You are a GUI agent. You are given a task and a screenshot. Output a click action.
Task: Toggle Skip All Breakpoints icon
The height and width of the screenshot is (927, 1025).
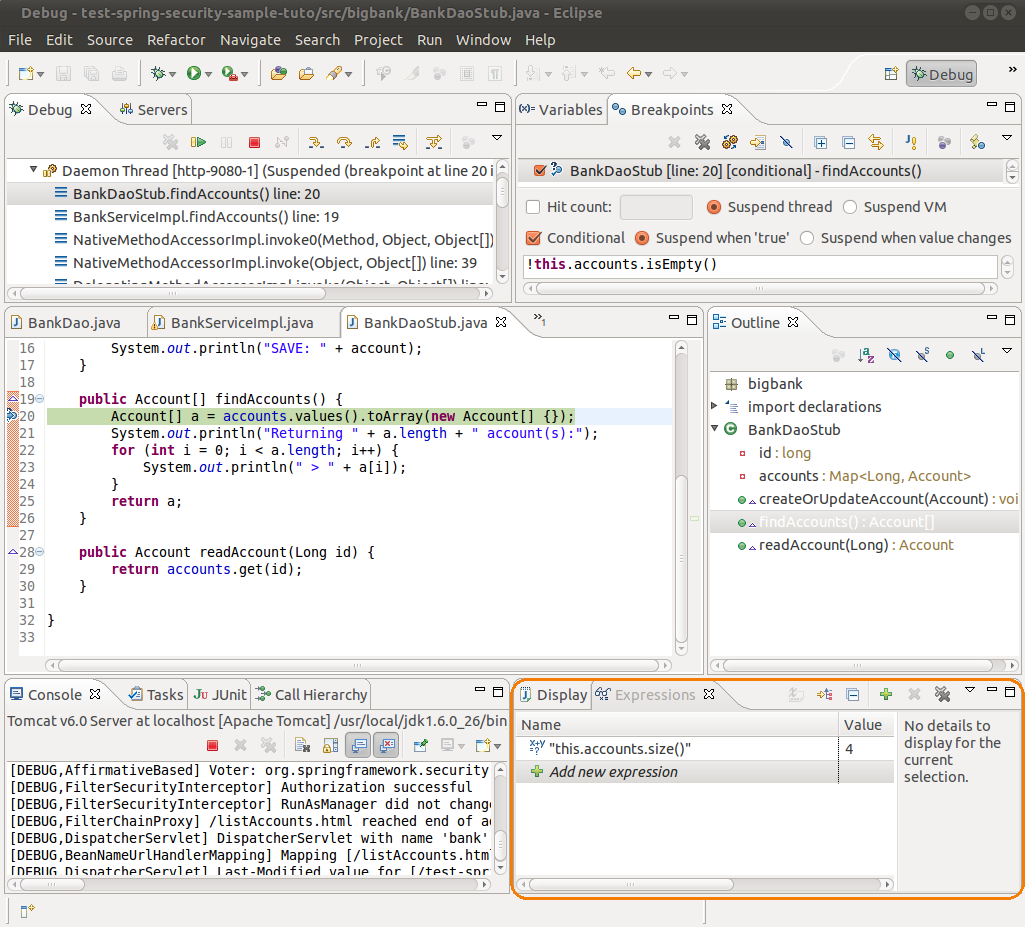[x=786, y=143]
